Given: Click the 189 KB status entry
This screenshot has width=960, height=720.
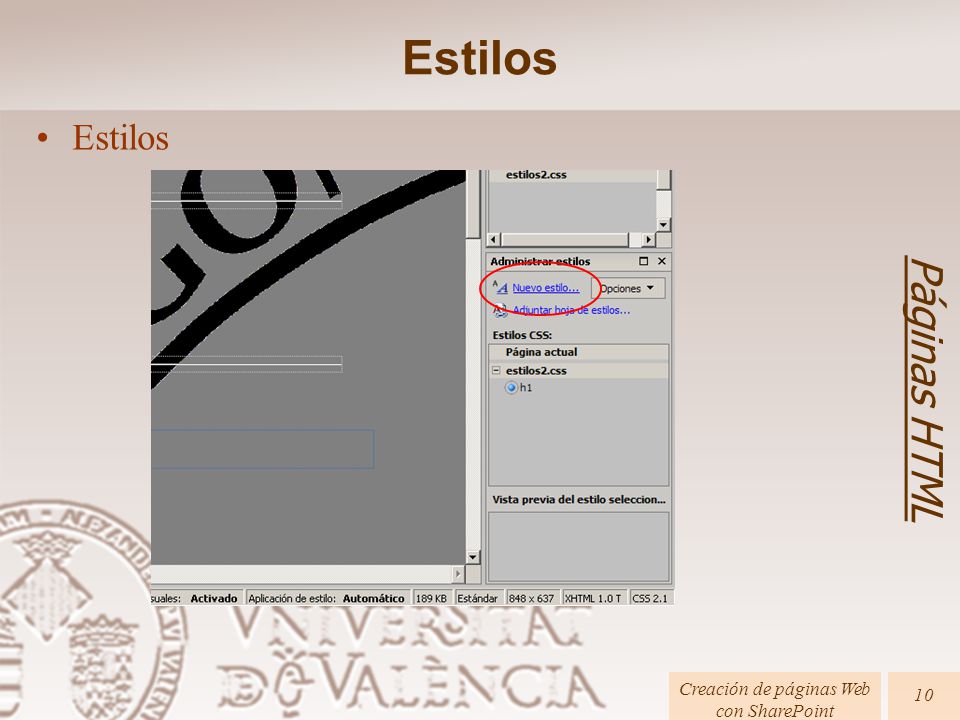Looking at the screenshot, I should (x=431, y=599).
